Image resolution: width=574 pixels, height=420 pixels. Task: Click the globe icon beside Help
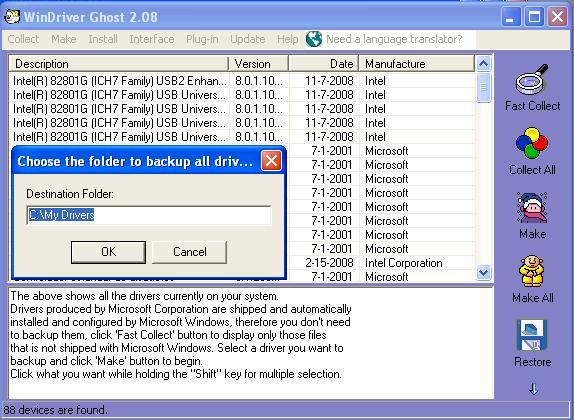(314, 39)
